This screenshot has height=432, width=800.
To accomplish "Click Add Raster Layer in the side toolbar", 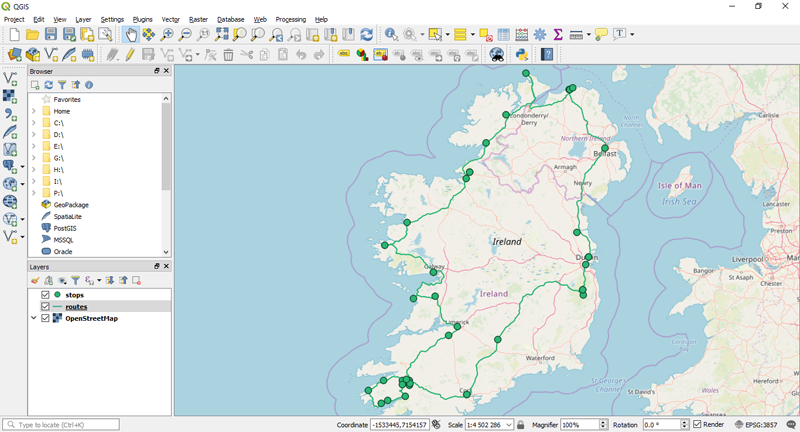I will (x=10, y=96).
